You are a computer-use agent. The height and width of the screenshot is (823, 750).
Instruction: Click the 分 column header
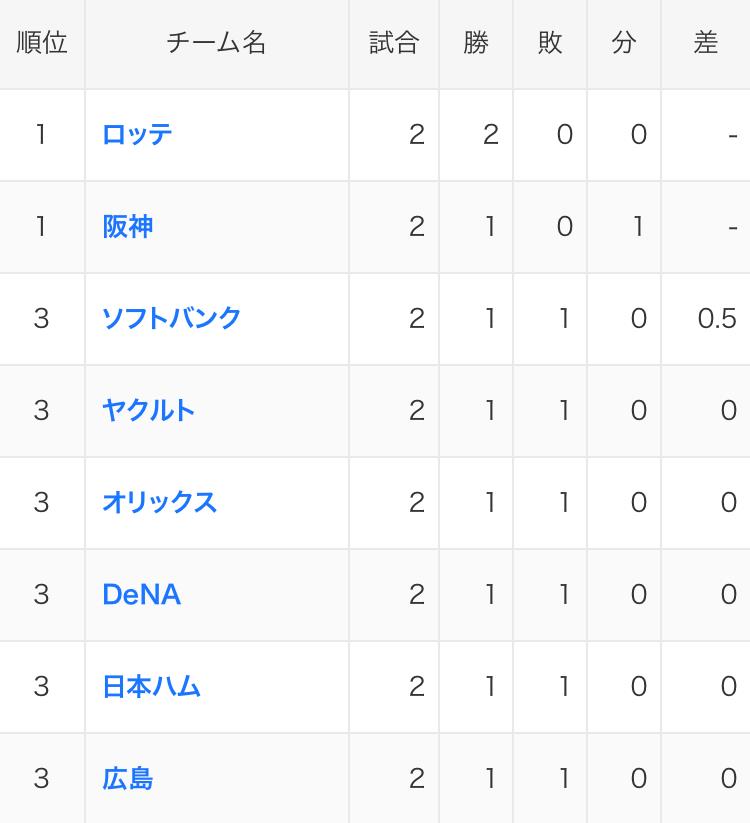(x=624, y=43)
